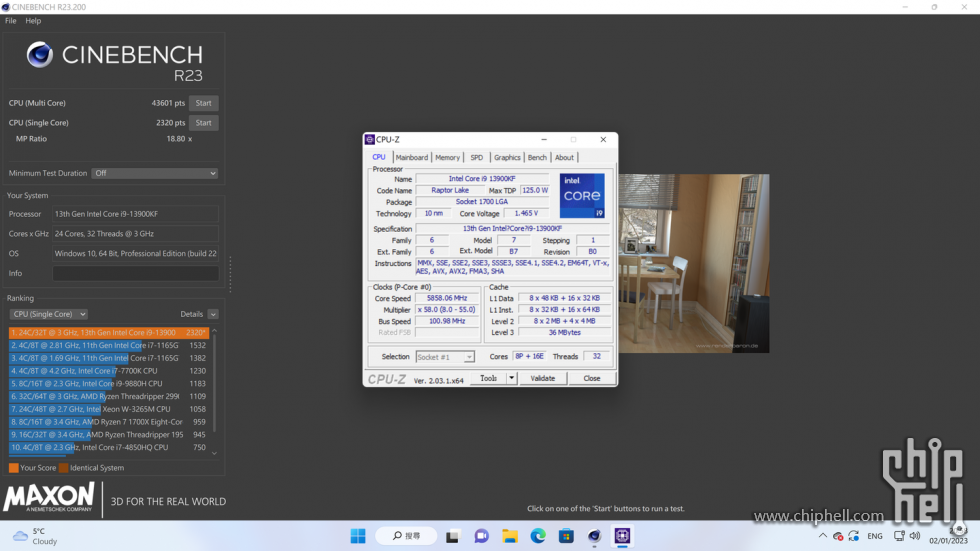This screenshot has height=551, width=980.
Task: Start the CPU Multi Core test
Action: (204, 103)
